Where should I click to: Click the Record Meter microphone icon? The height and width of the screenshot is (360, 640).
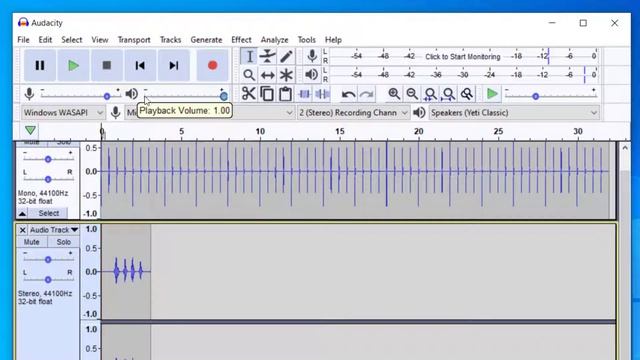click(x=312, y=56)
